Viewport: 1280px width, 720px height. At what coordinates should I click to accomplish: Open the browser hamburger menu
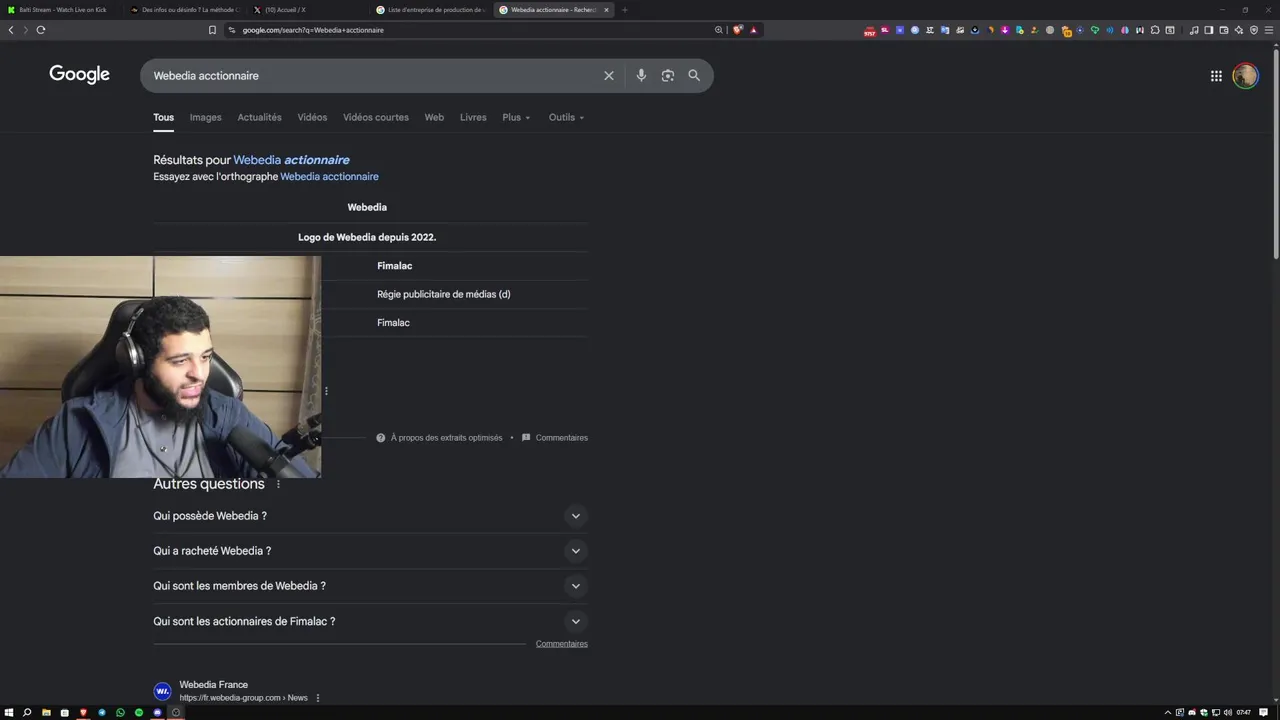coord(1269,30)
